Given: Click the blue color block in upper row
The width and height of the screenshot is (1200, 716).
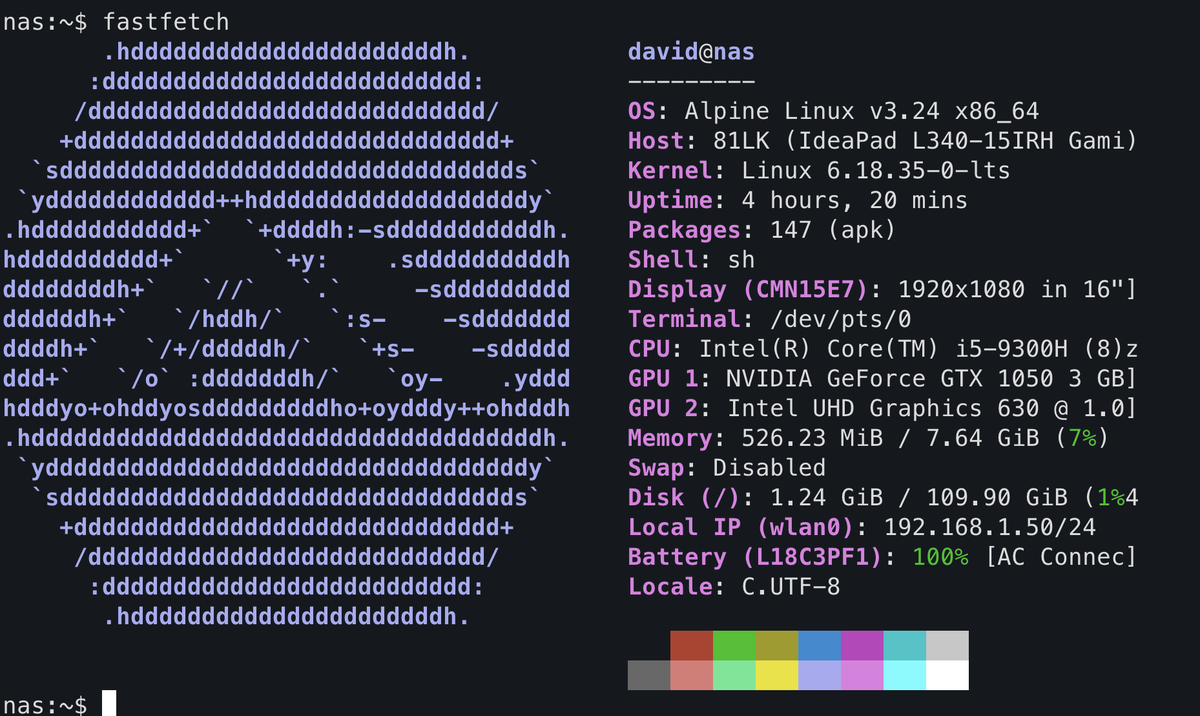Looking at the screenshot, I should tap(820, 645).
